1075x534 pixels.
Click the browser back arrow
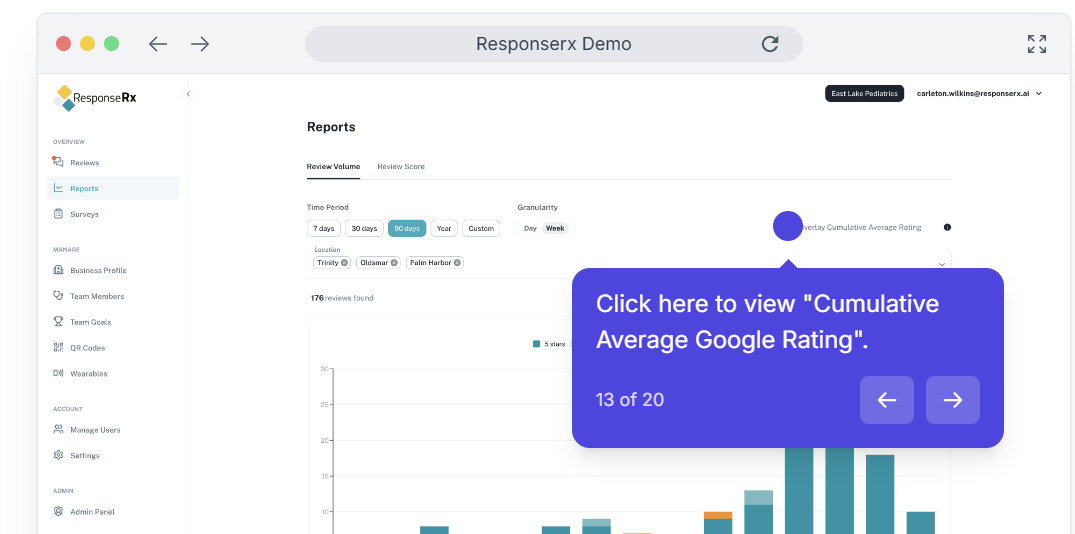pos(158,44)
